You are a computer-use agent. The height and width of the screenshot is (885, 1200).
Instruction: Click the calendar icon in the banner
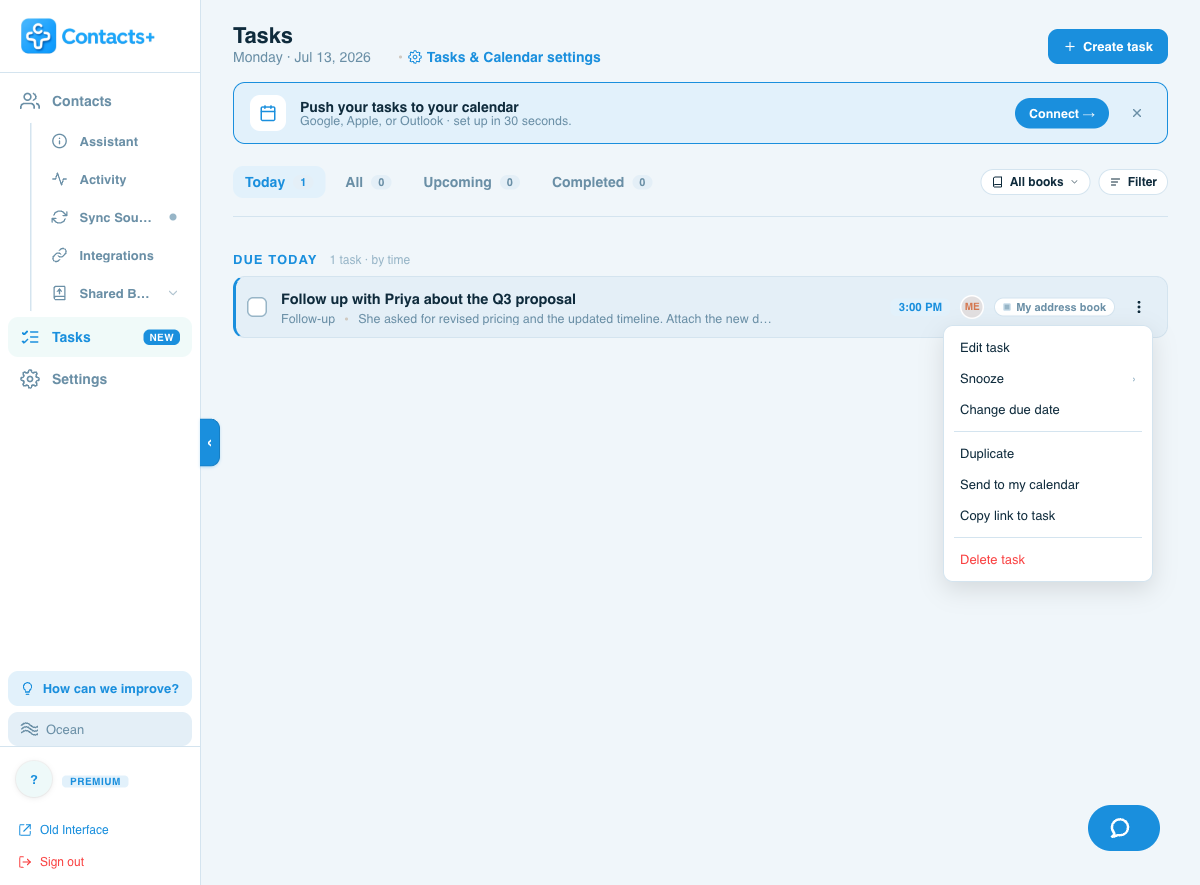(x=268, y=113)
